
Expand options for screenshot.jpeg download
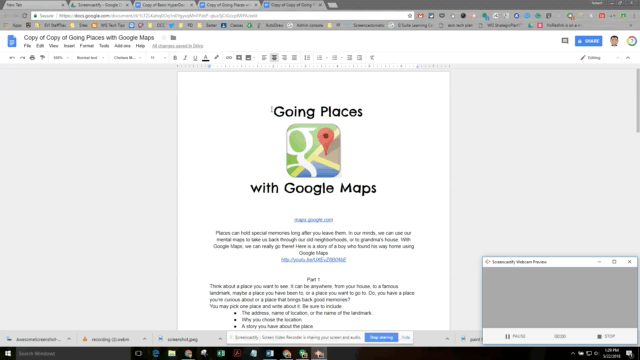(220, 339)
